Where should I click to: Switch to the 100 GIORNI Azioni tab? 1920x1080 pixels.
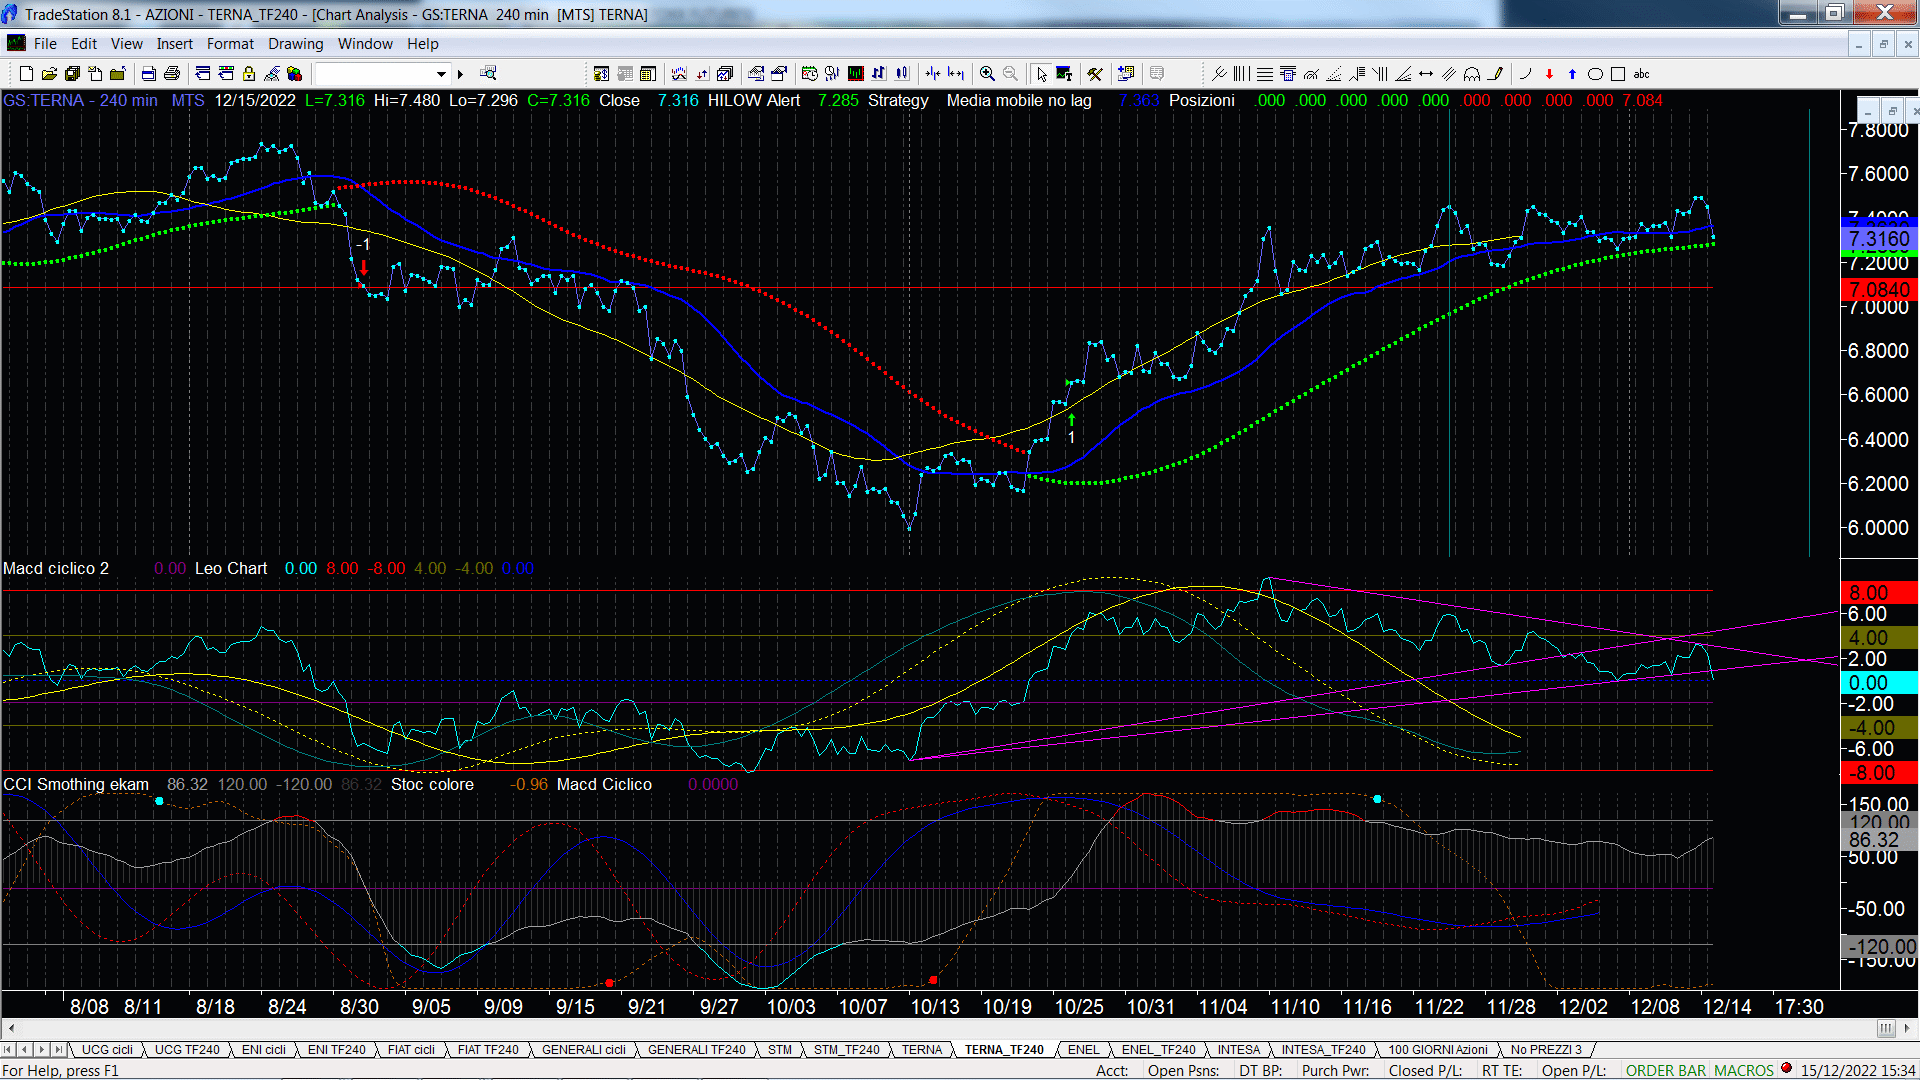click(1438, 1050)
